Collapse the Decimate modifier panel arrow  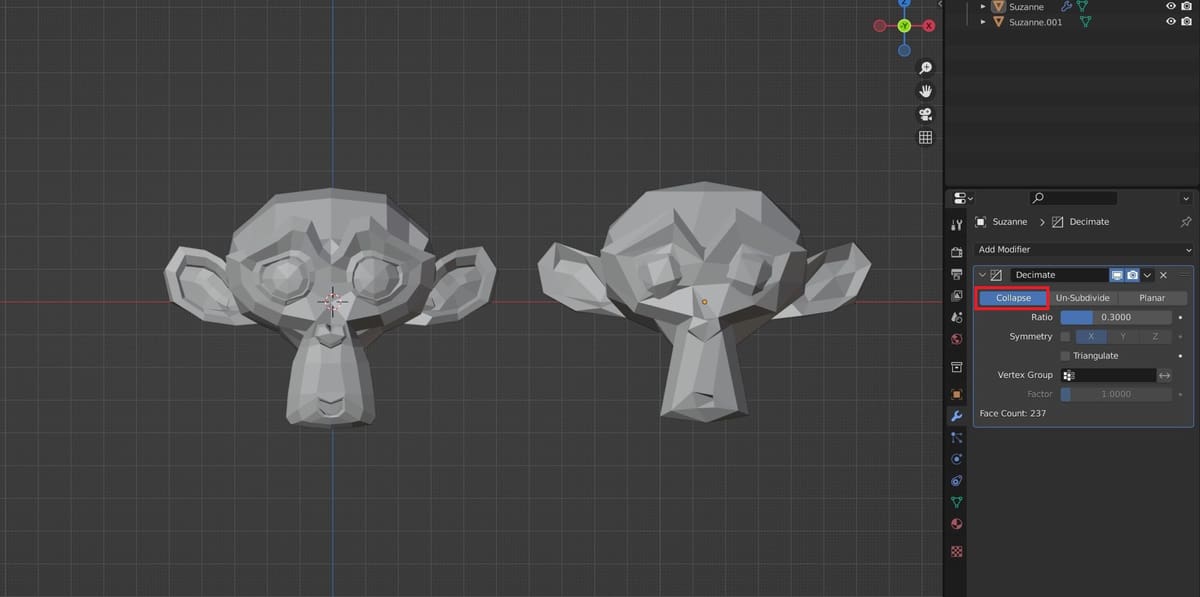click(983, 275)
